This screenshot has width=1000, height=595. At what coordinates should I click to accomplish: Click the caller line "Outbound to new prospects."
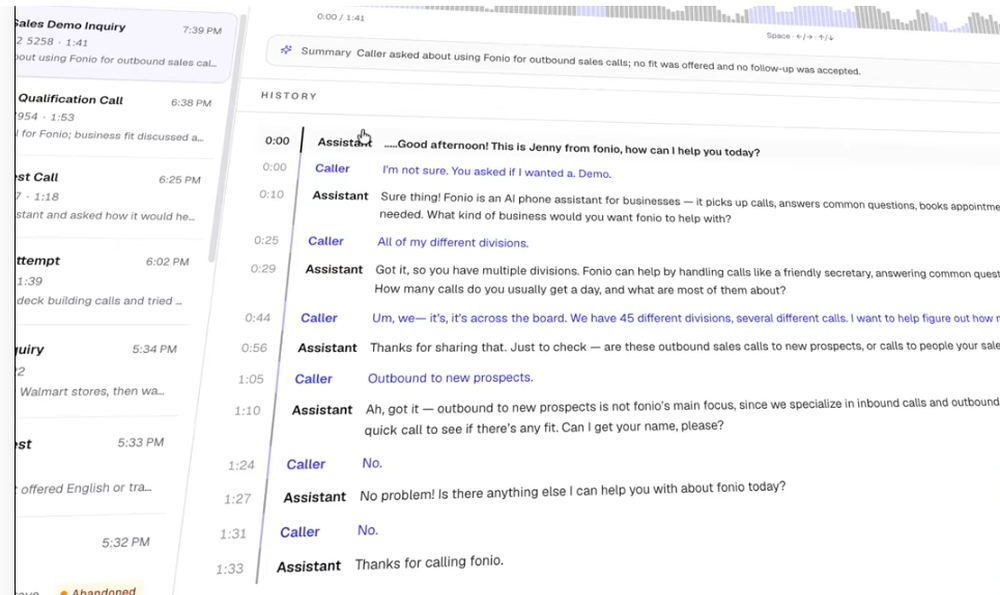450,378
